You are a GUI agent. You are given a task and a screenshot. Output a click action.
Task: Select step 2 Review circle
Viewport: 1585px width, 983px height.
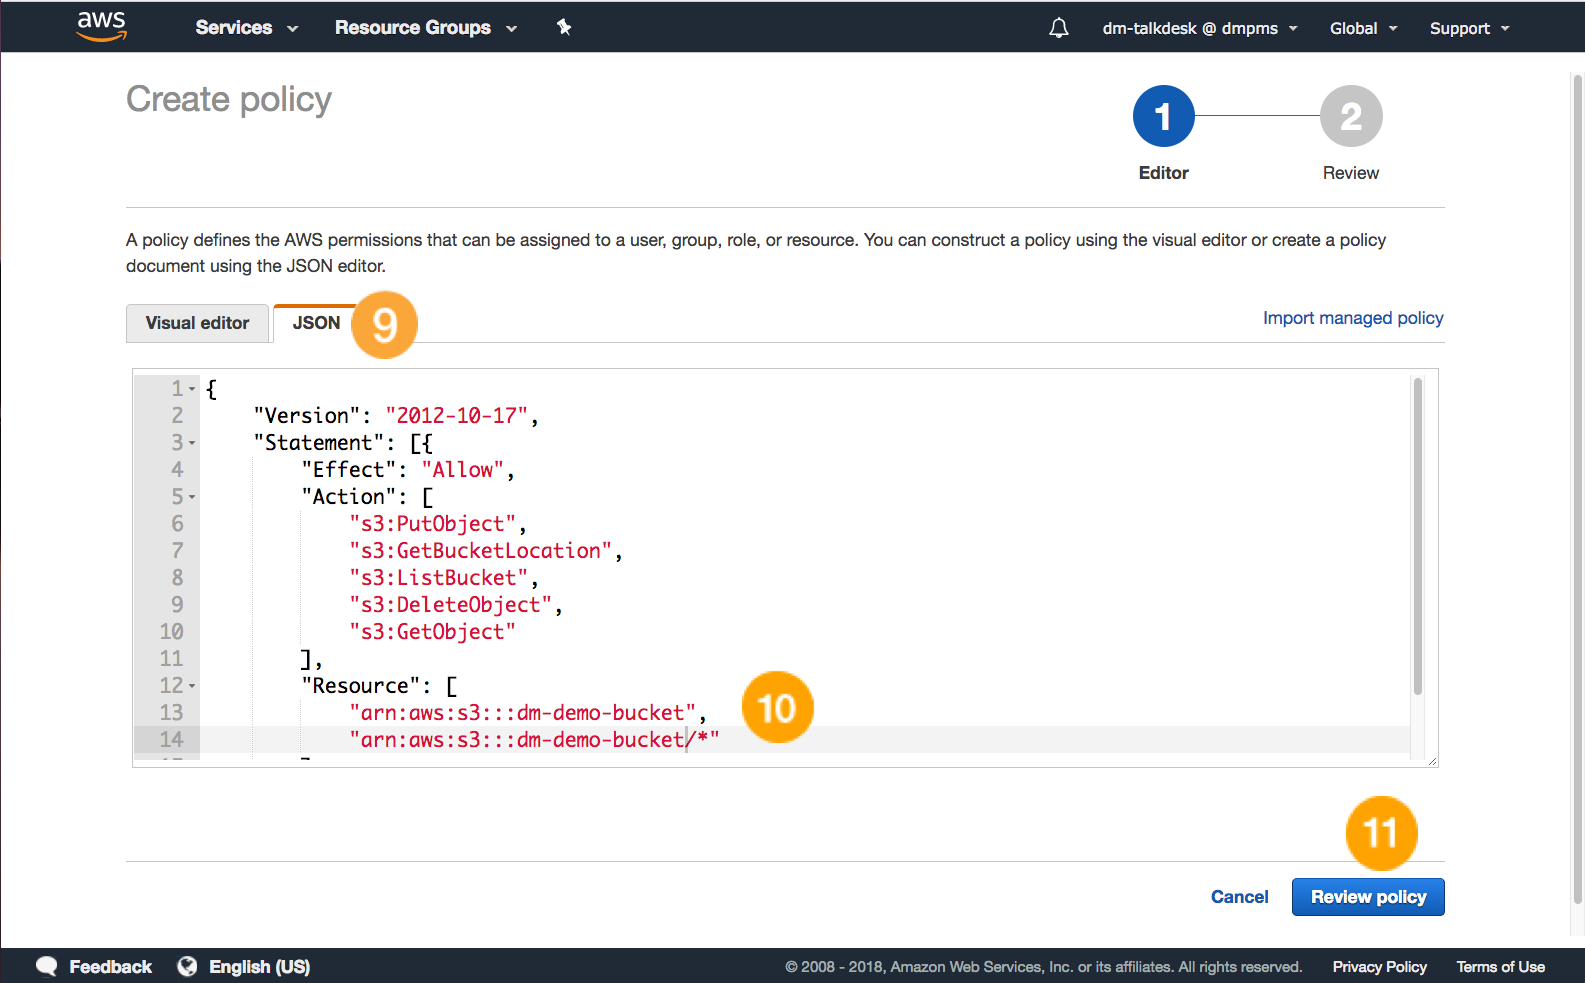1351,116
